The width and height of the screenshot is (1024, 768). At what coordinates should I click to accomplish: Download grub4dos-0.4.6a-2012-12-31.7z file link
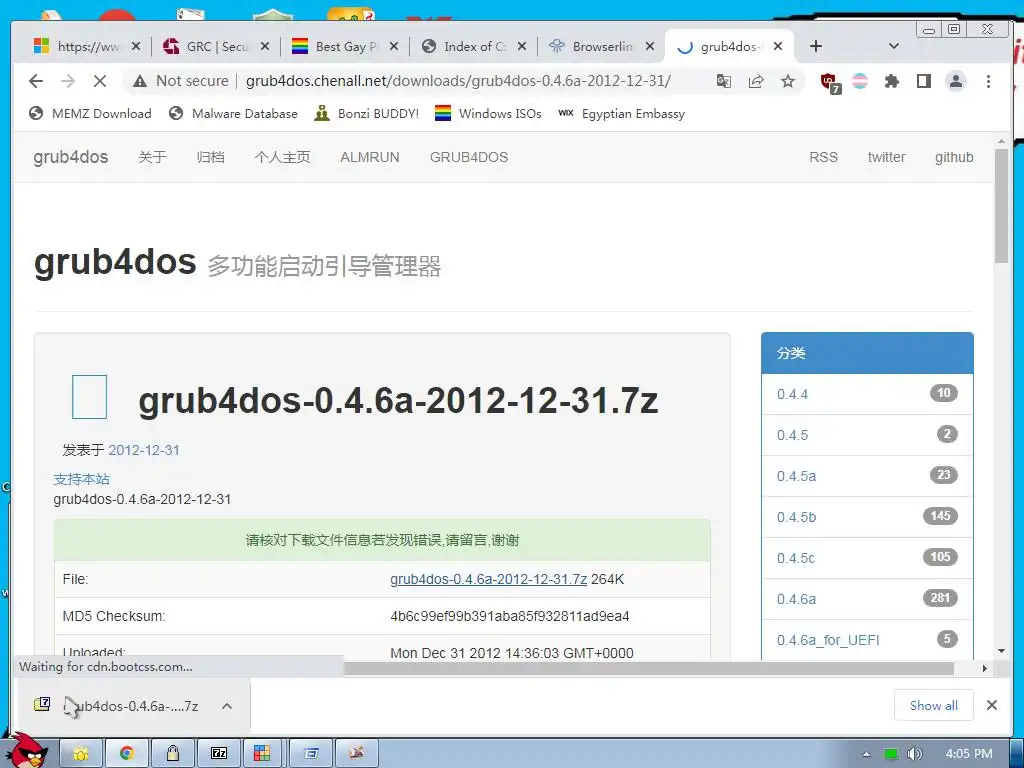488,579
